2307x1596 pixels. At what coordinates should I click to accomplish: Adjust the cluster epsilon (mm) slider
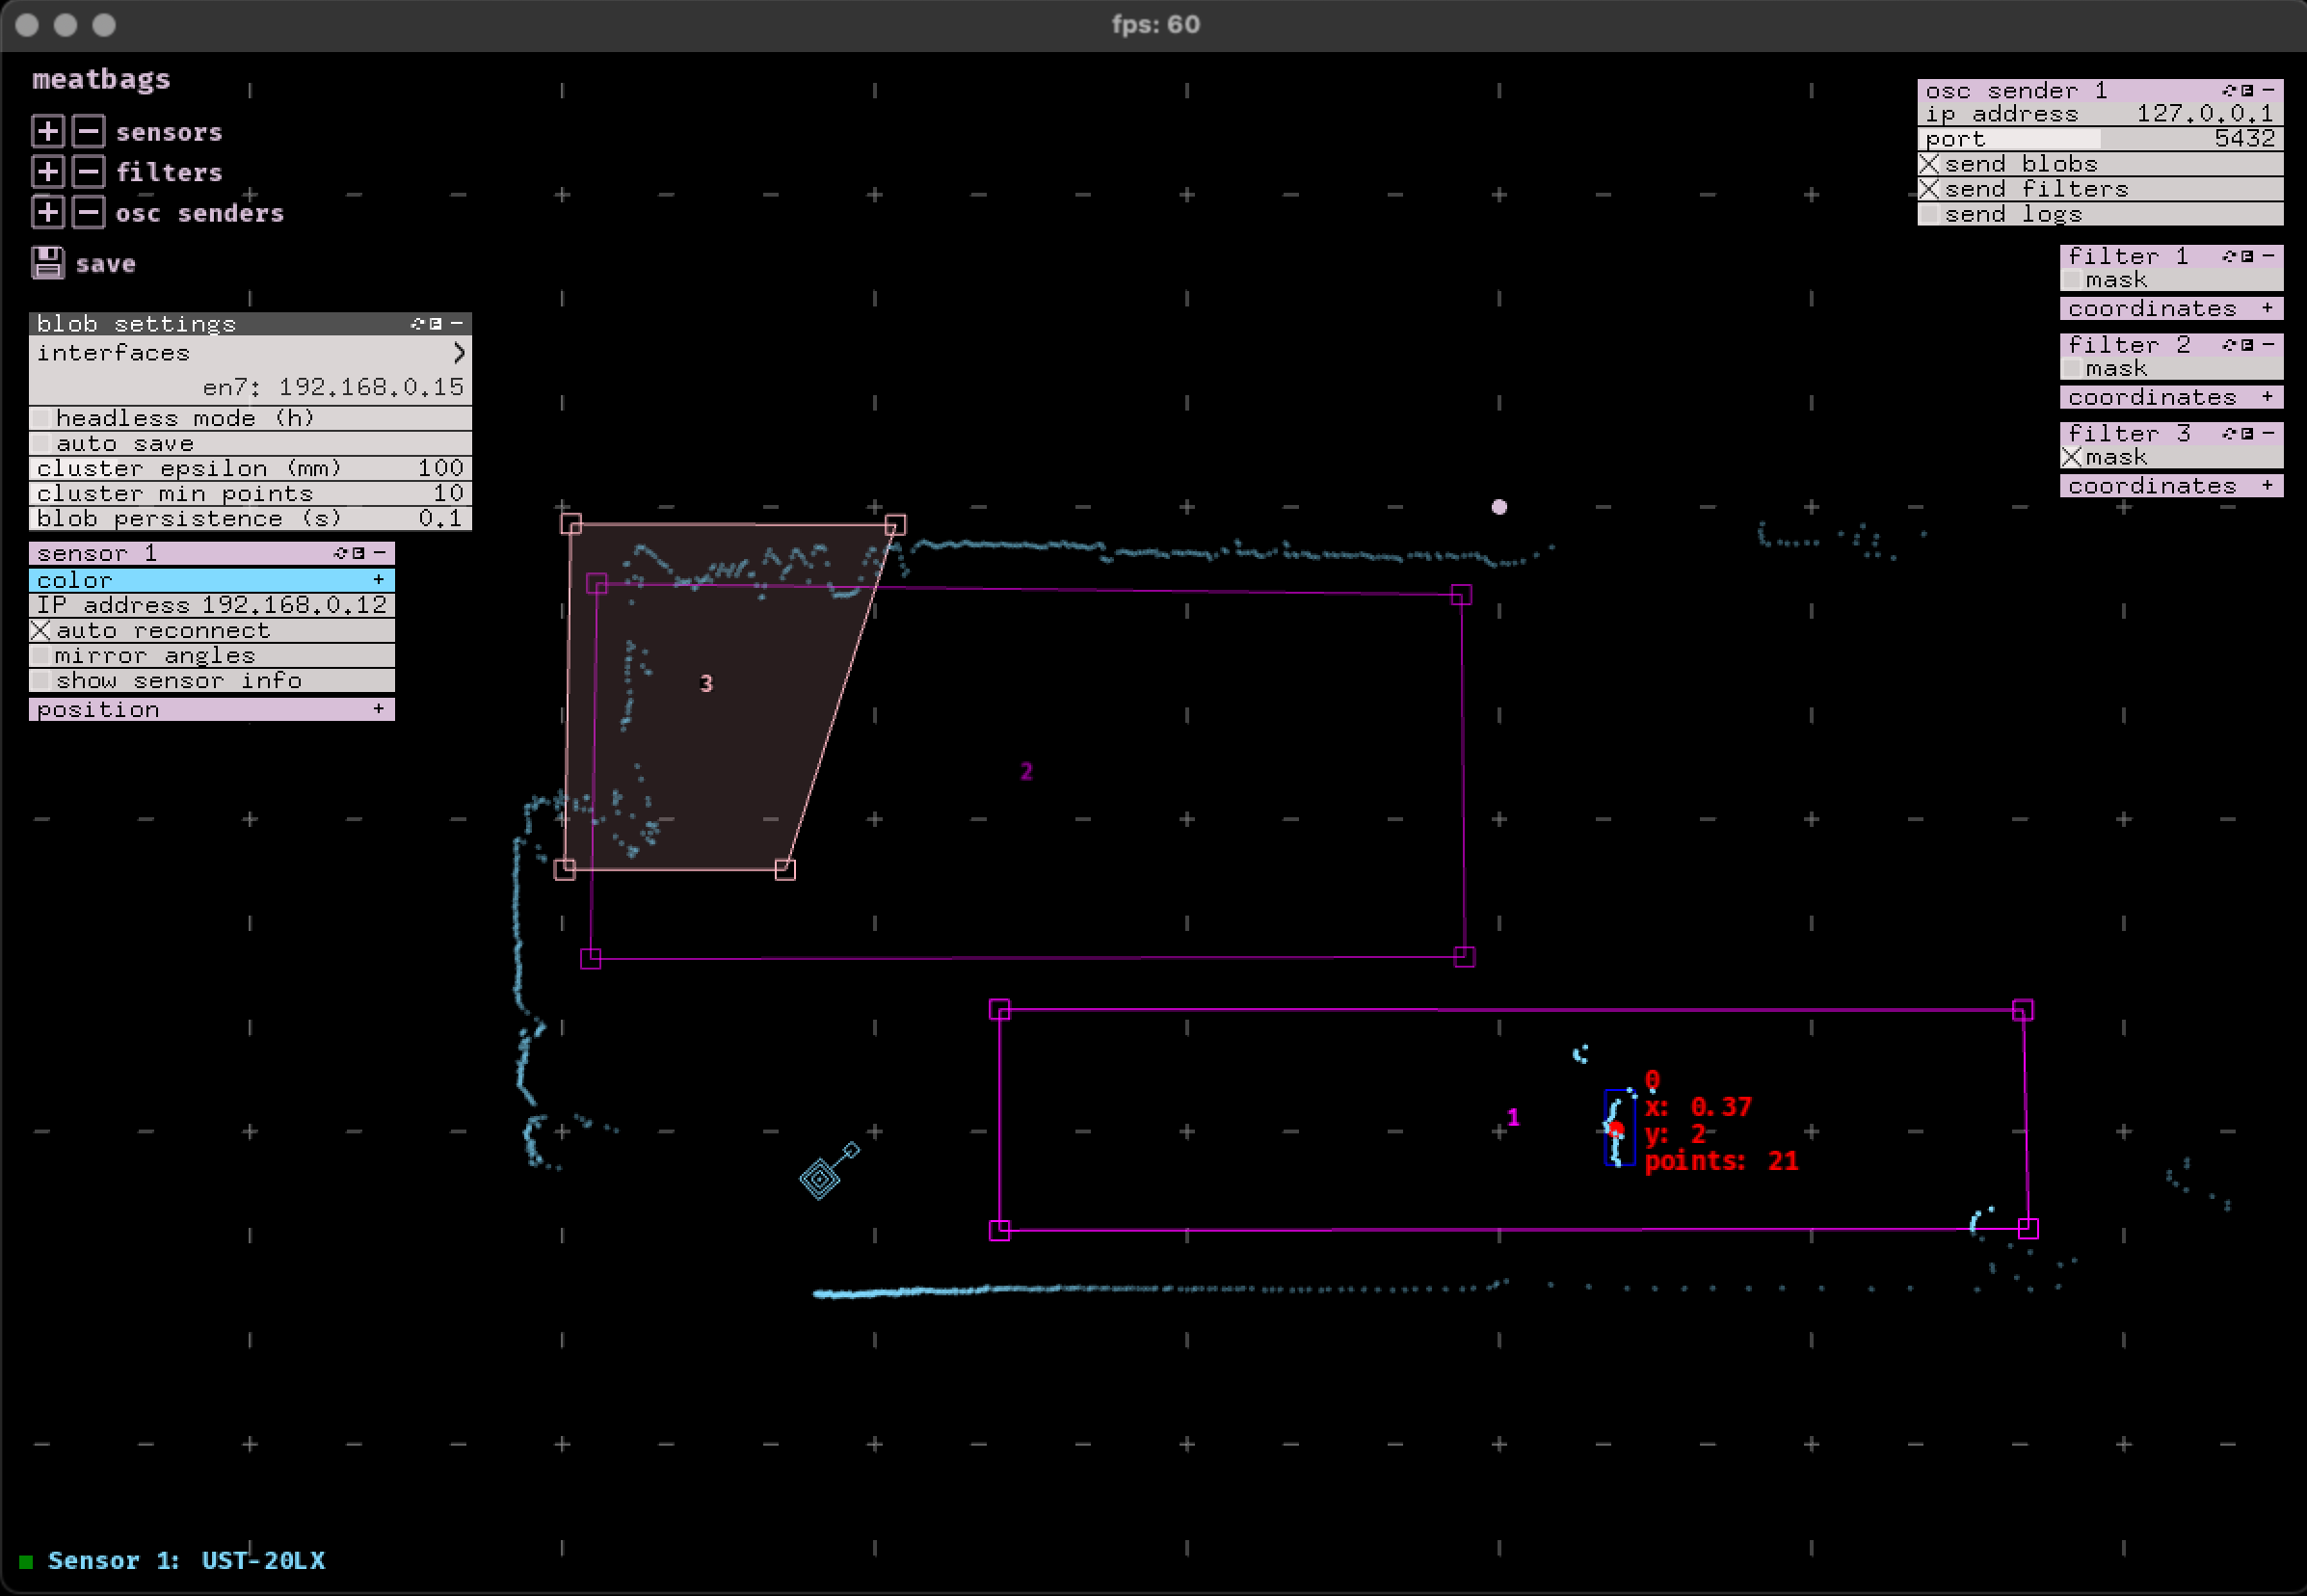(x=250, y=468)
